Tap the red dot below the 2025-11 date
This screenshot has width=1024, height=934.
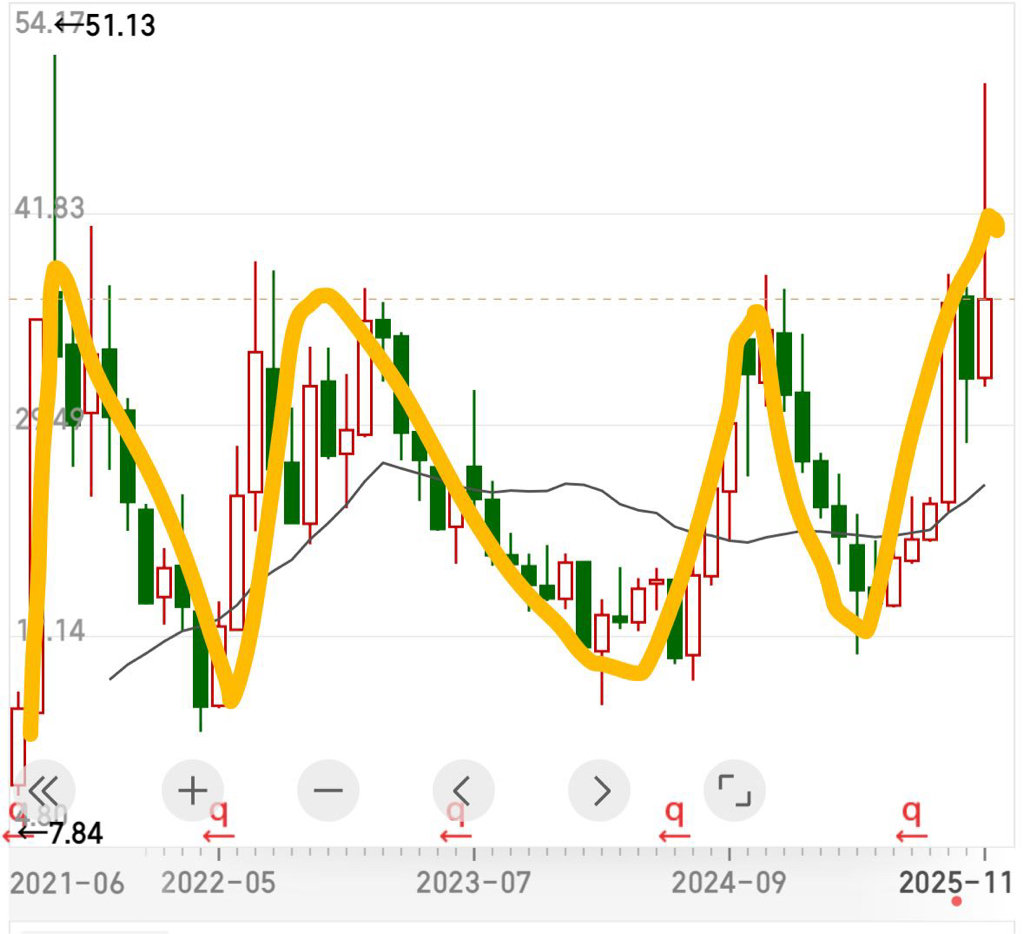[x=957, y=902]
